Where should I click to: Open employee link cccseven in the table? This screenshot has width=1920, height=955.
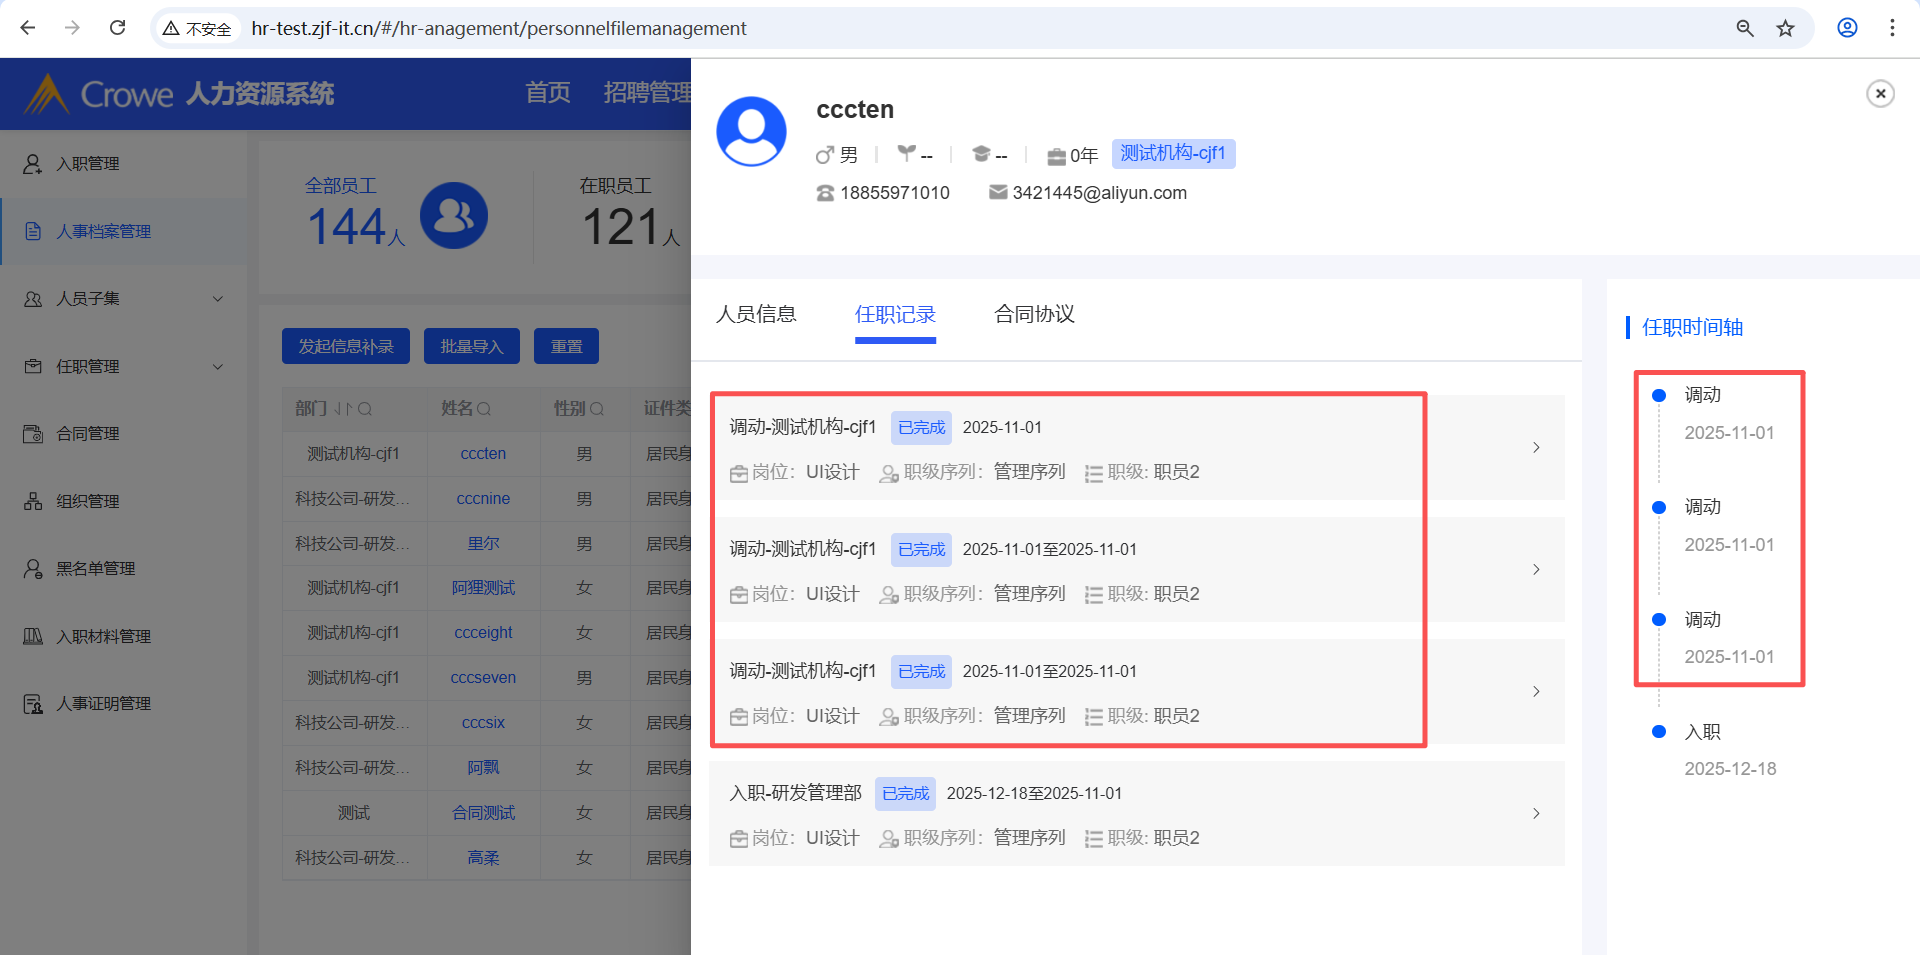pyautogui.click(x=483, y=678)
